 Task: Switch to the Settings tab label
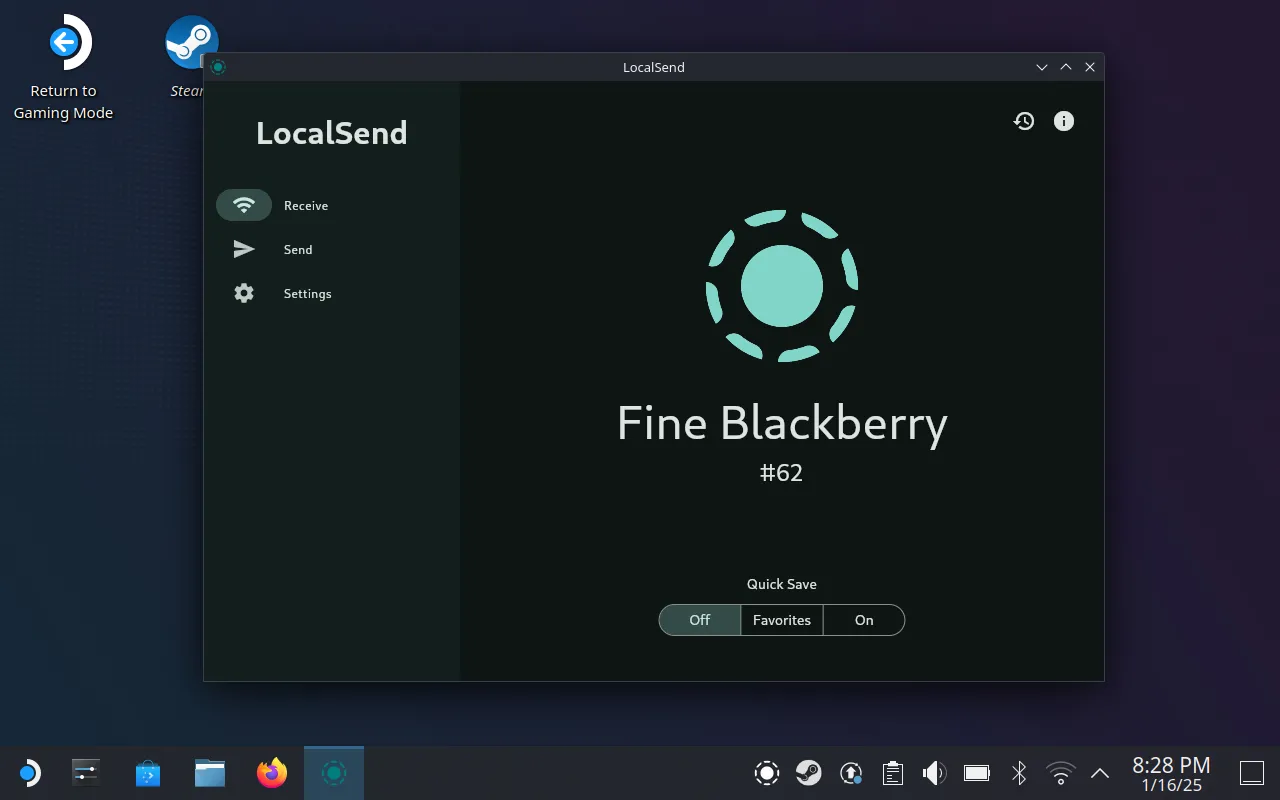click(x=307, y=294)
